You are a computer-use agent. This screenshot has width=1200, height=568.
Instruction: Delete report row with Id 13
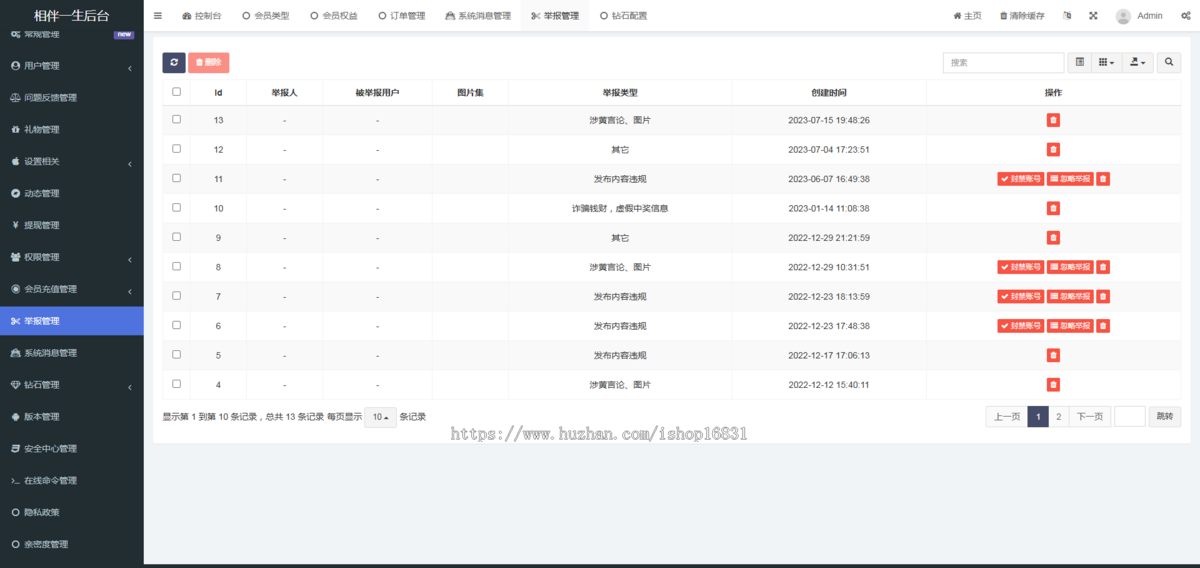pos(1053,120)
